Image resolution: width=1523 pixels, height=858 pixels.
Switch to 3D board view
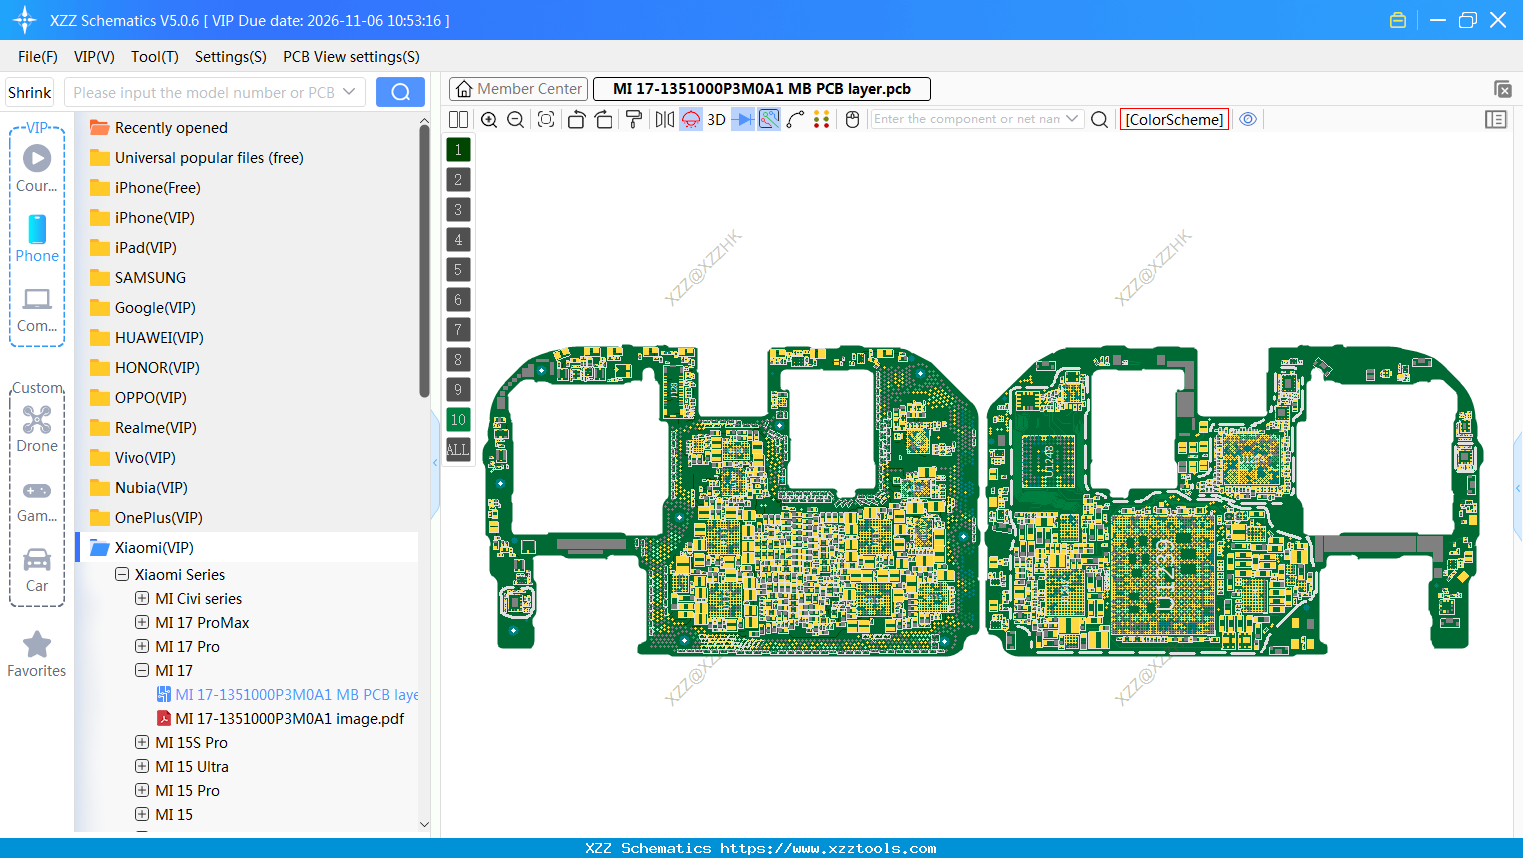(x=716, y=119)
